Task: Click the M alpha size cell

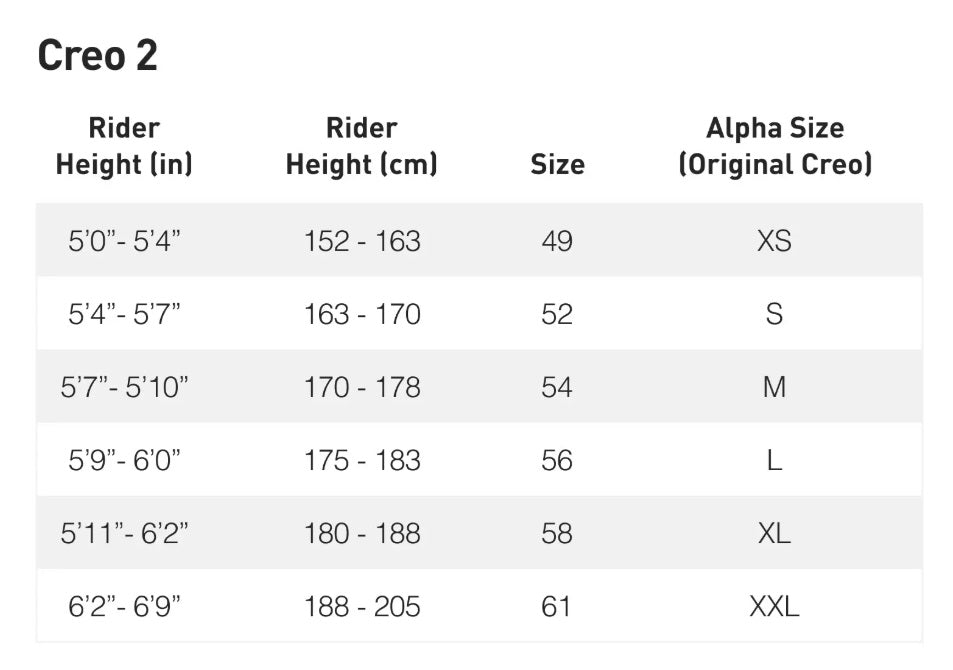Action: (774, 387)
